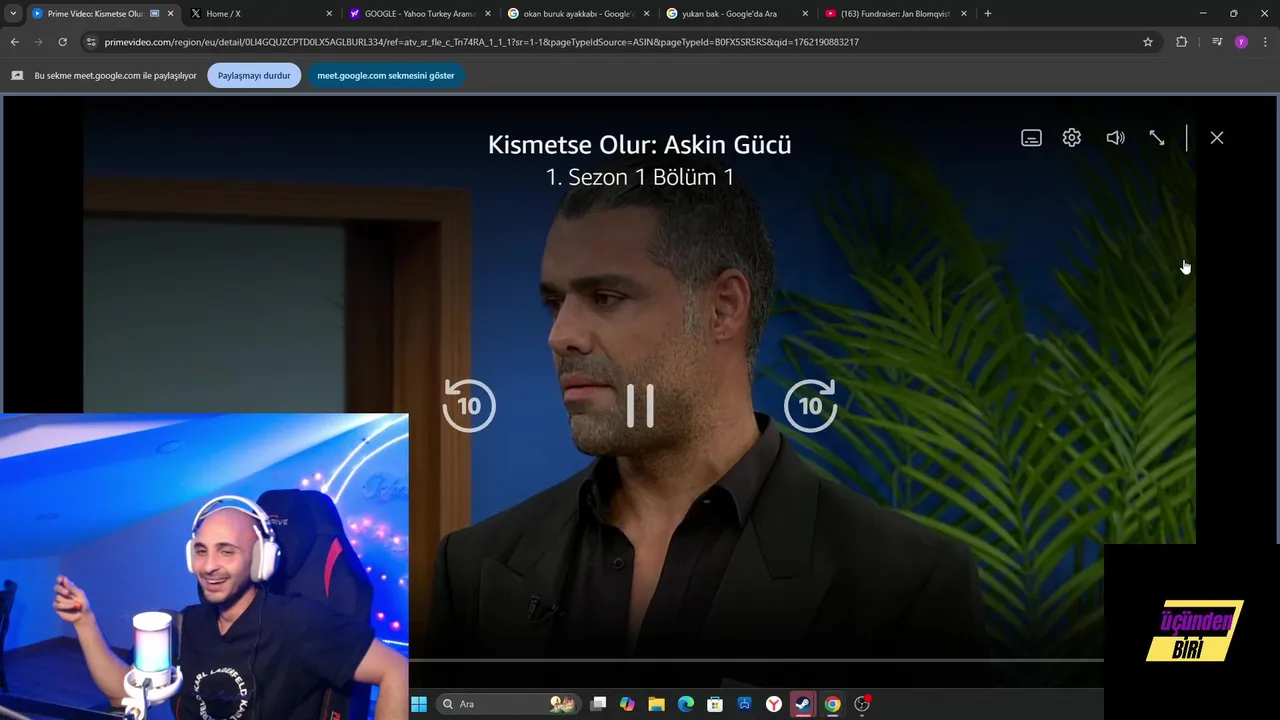
Task: Expand the tab search dropdown
Action: 13,14
